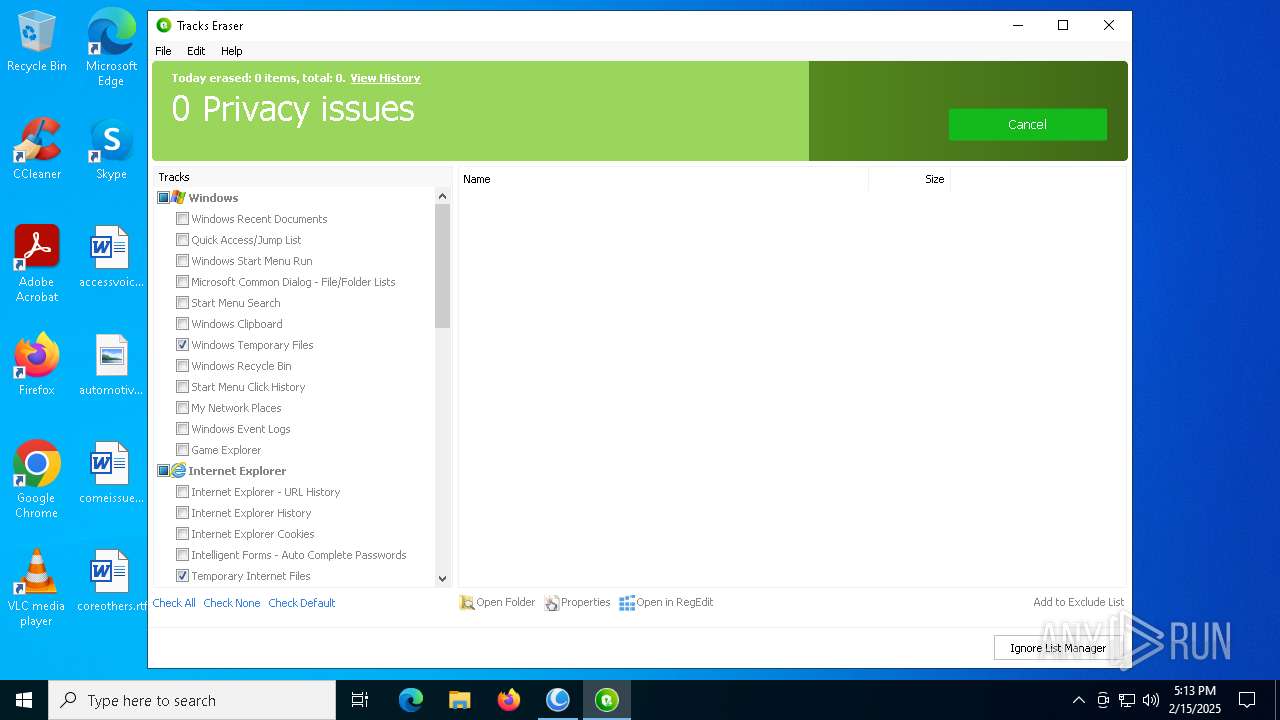Click the Internet Explorer category icon
This screenshot has width=1280, height=720.
pos(178,471)
